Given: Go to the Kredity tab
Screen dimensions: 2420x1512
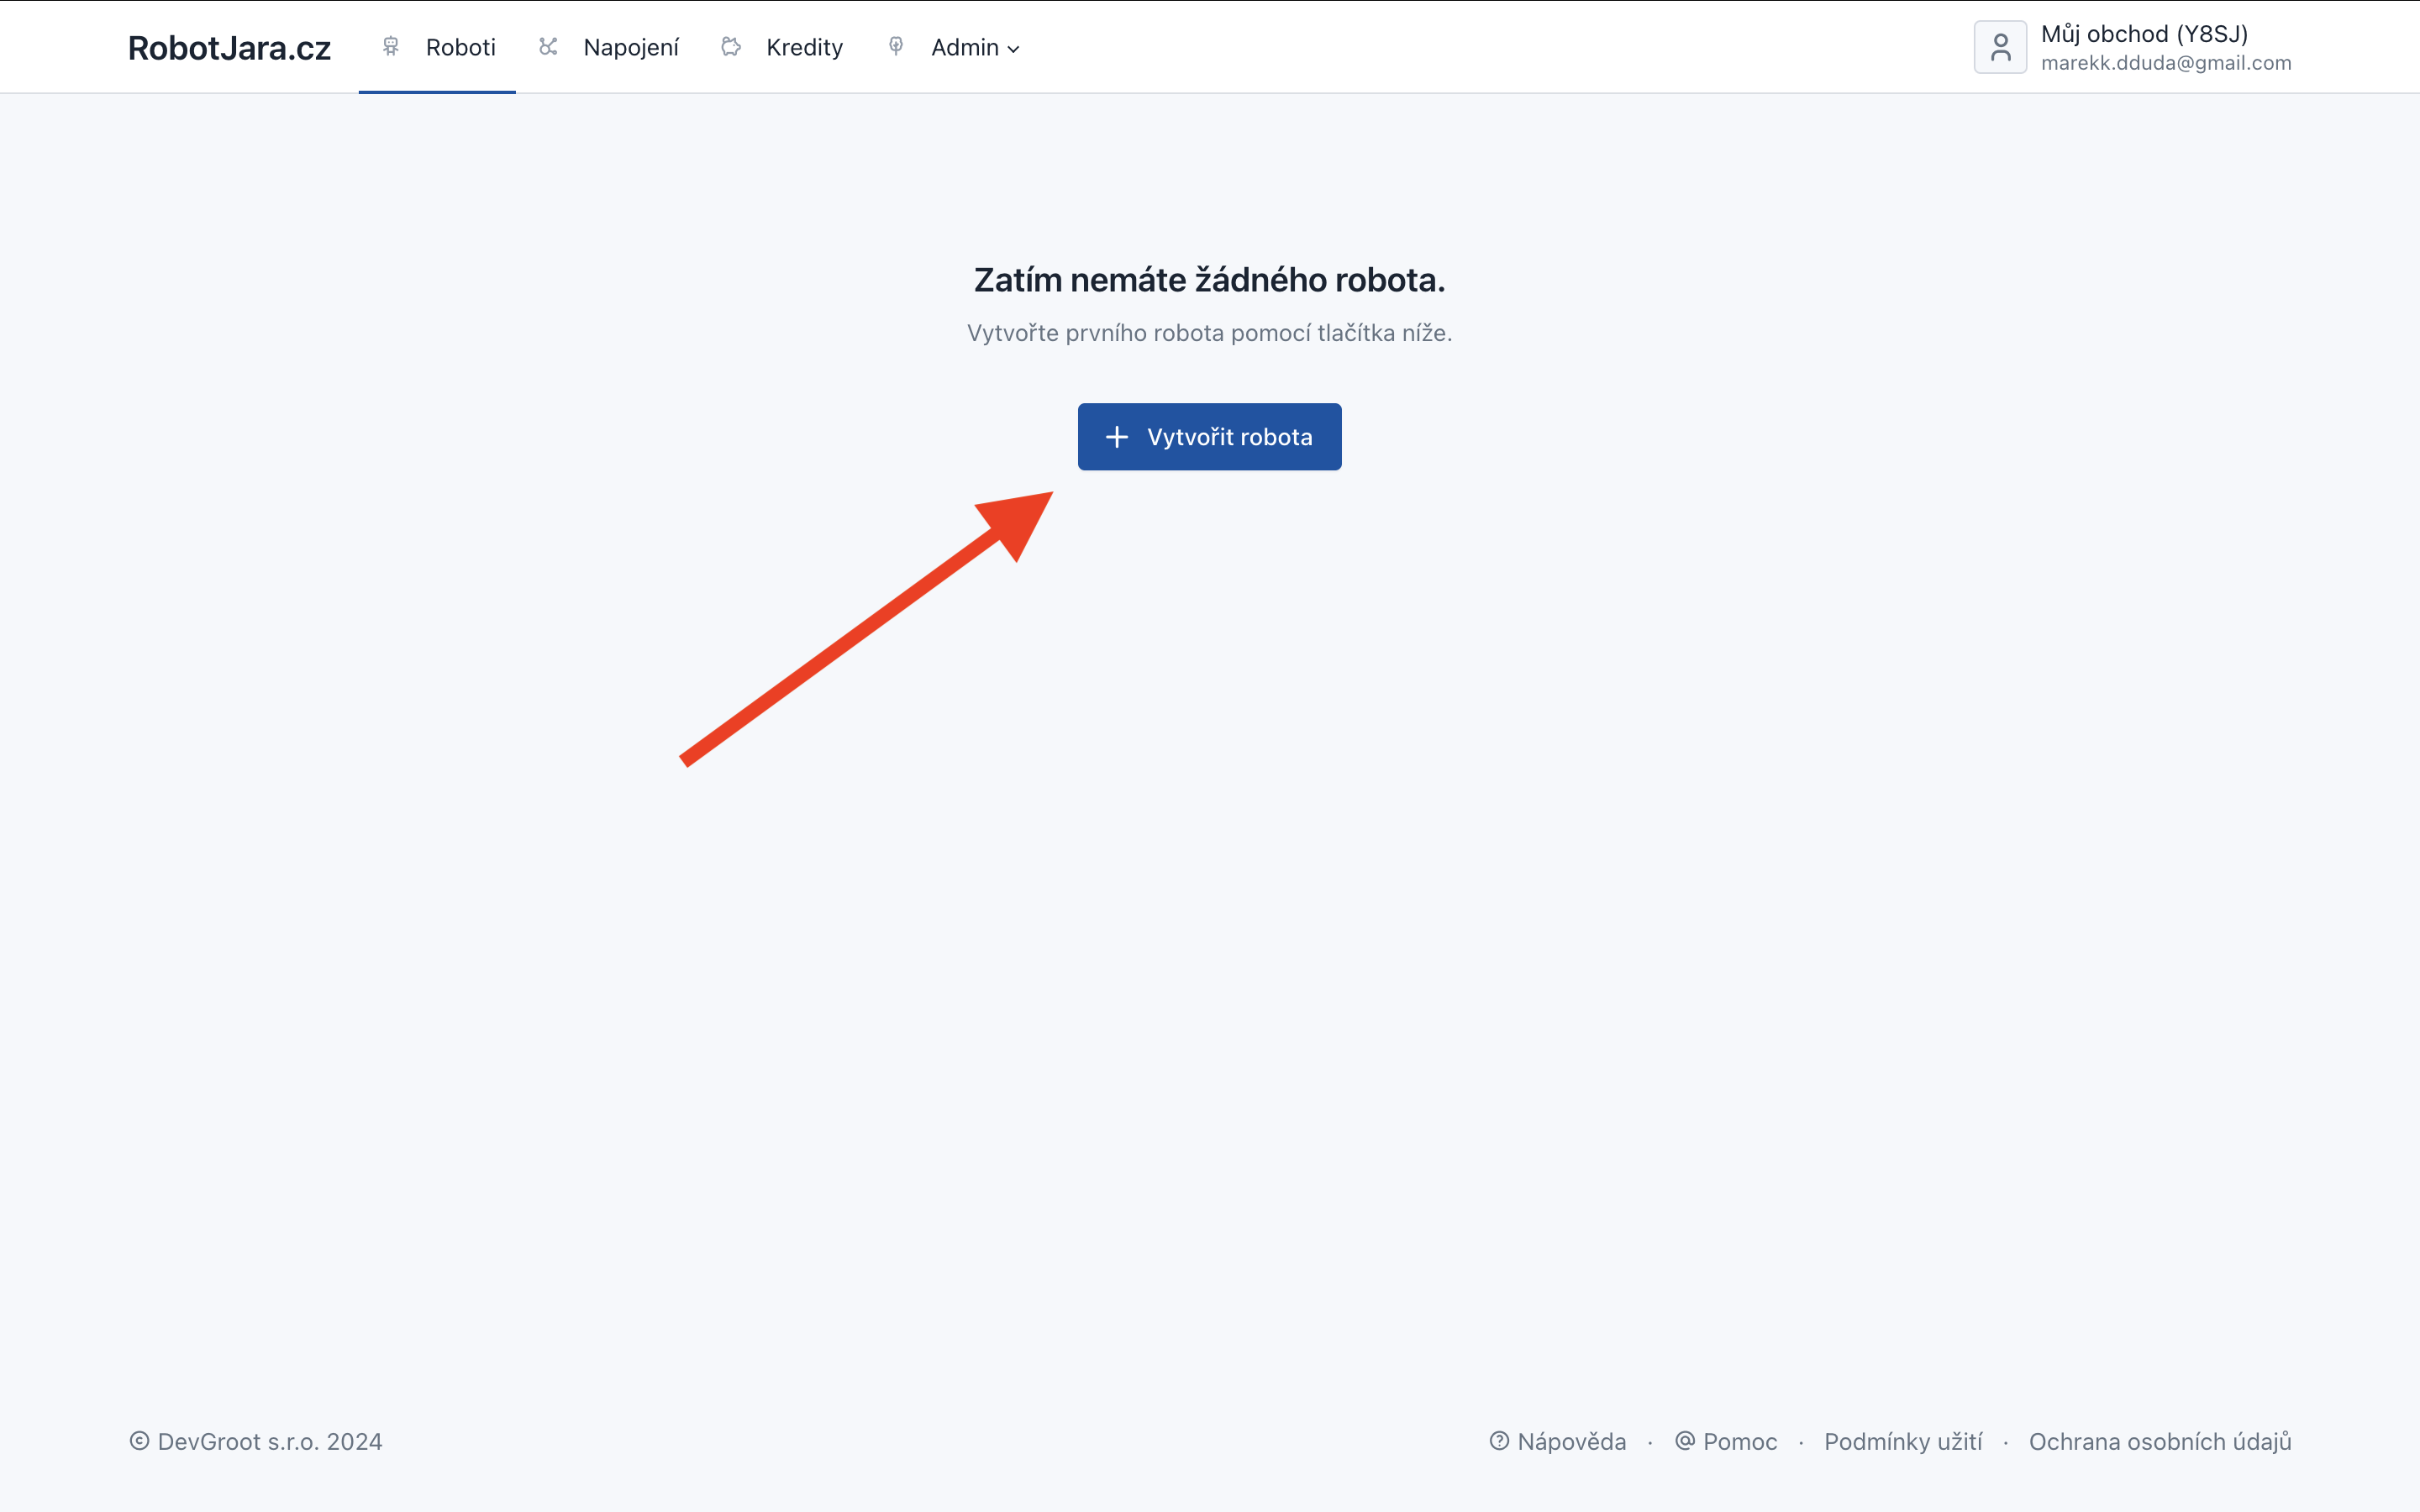Looking at the screenshot, I should pos(782,47).
